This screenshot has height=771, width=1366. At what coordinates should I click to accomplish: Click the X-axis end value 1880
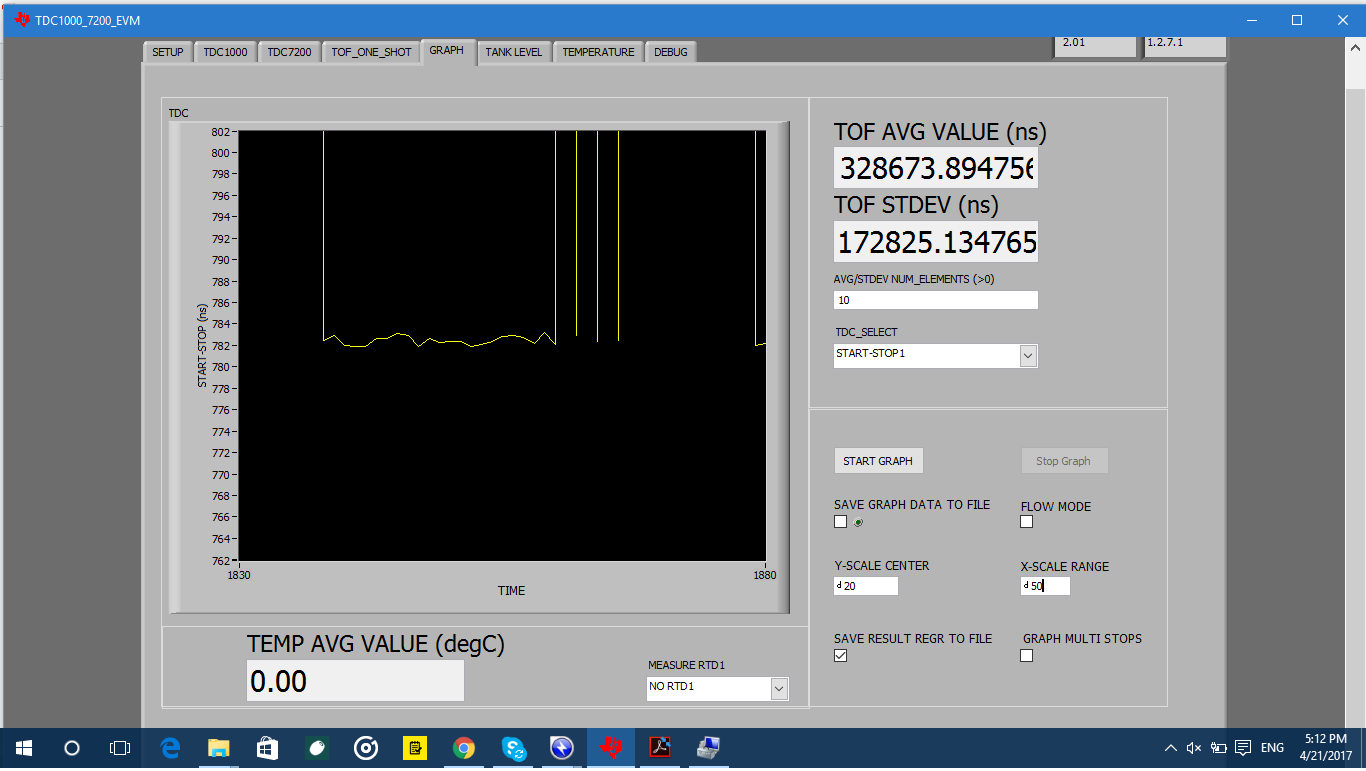pos(765,575)
